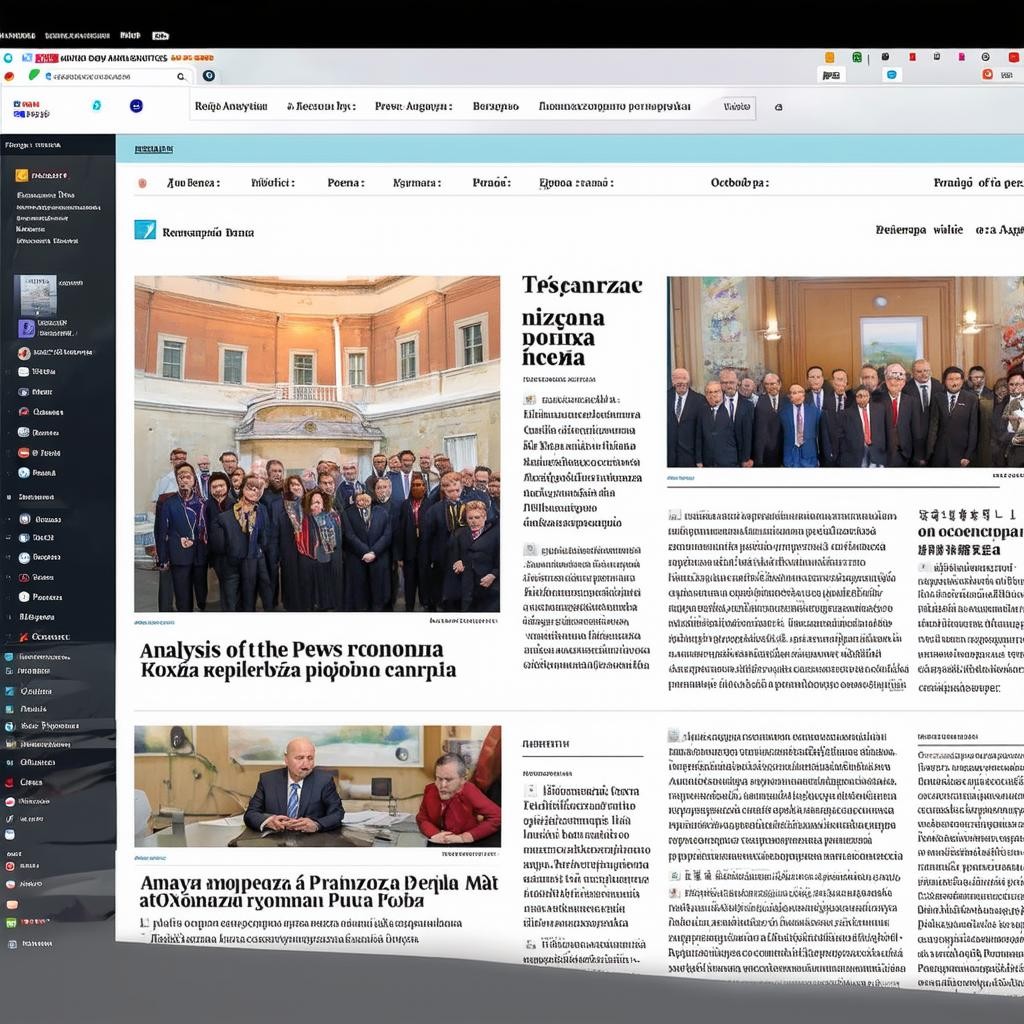Open the group photo outside the orange building

[317, 443]
